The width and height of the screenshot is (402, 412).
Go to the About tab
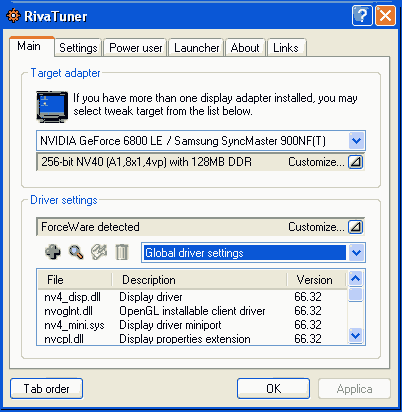245,48
